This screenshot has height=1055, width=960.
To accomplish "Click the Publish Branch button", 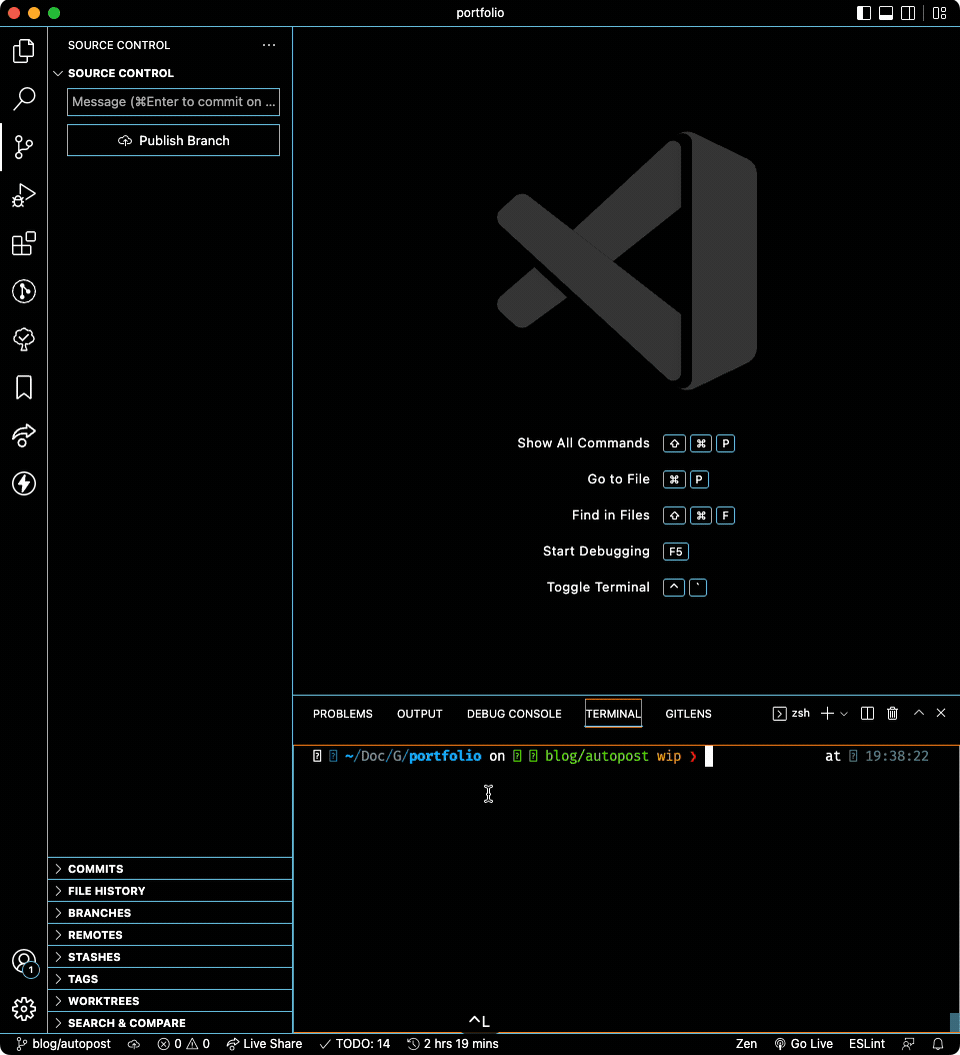I will pyautogui.click(x=172, y=140).
